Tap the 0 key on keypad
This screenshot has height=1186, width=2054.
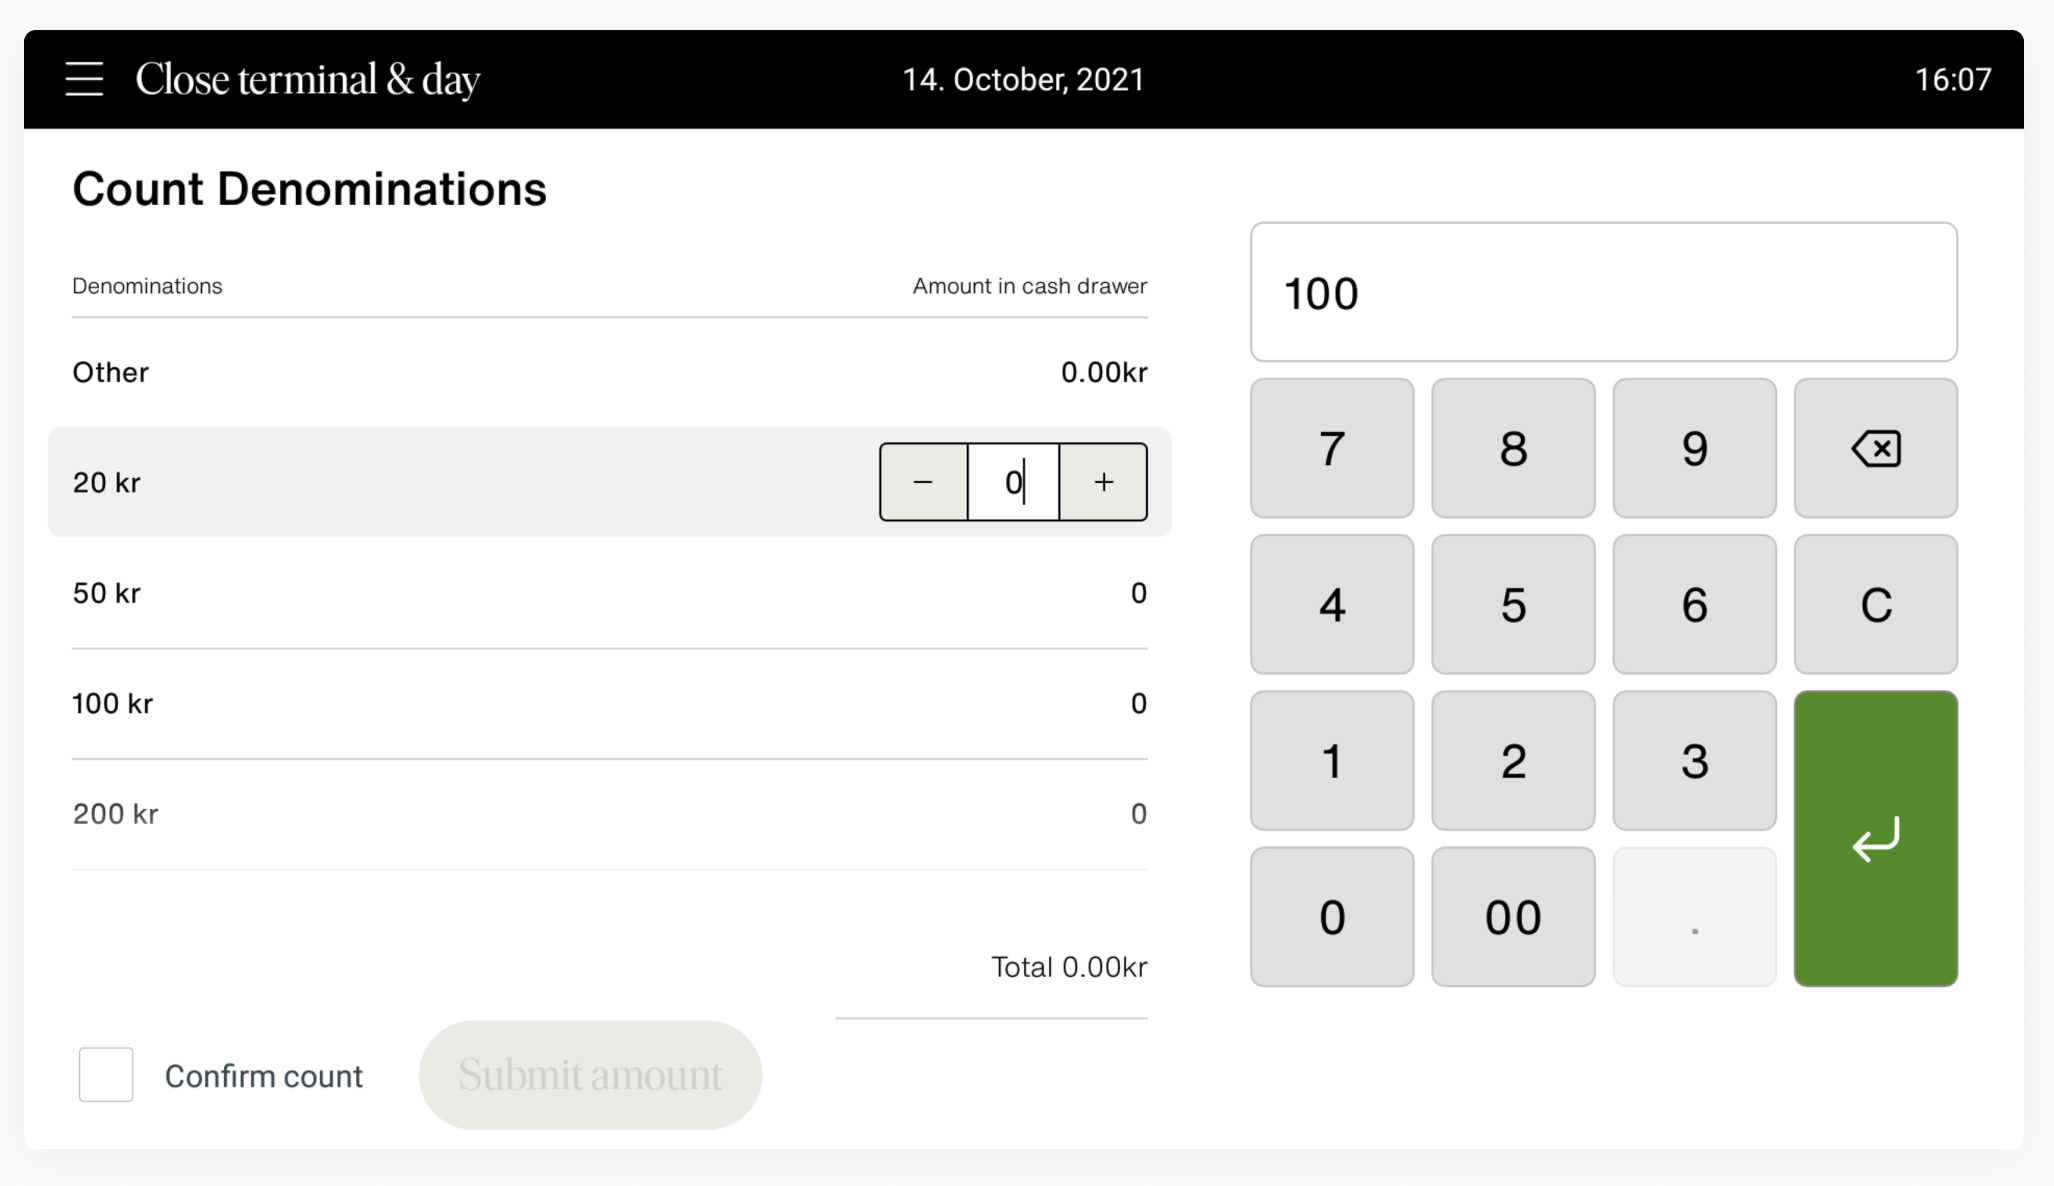click(1332, 917)
